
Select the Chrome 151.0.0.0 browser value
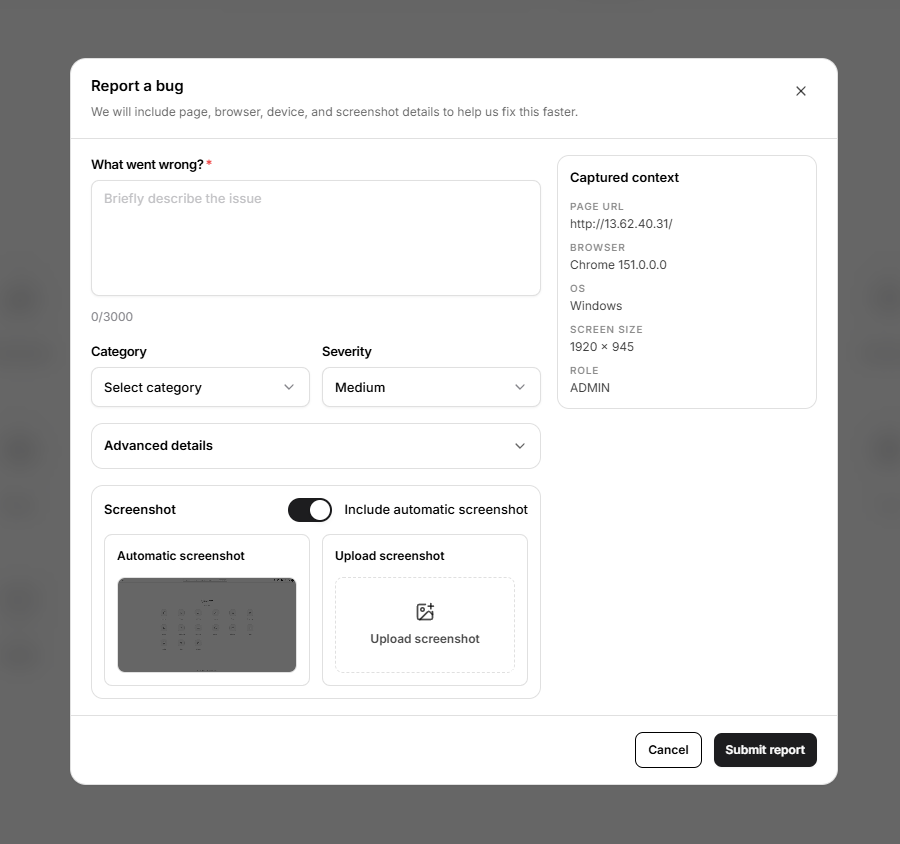pos(618,265)
